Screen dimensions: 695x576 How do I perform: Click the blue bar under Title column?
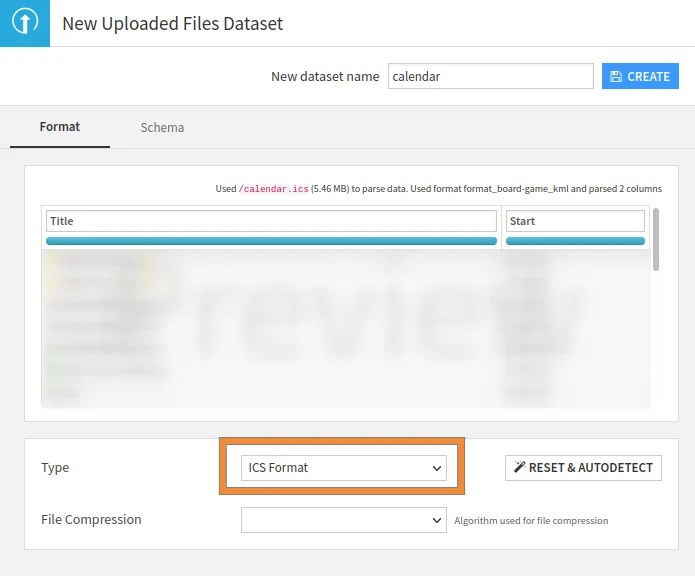pyautogui.click(x=271, y=241)
